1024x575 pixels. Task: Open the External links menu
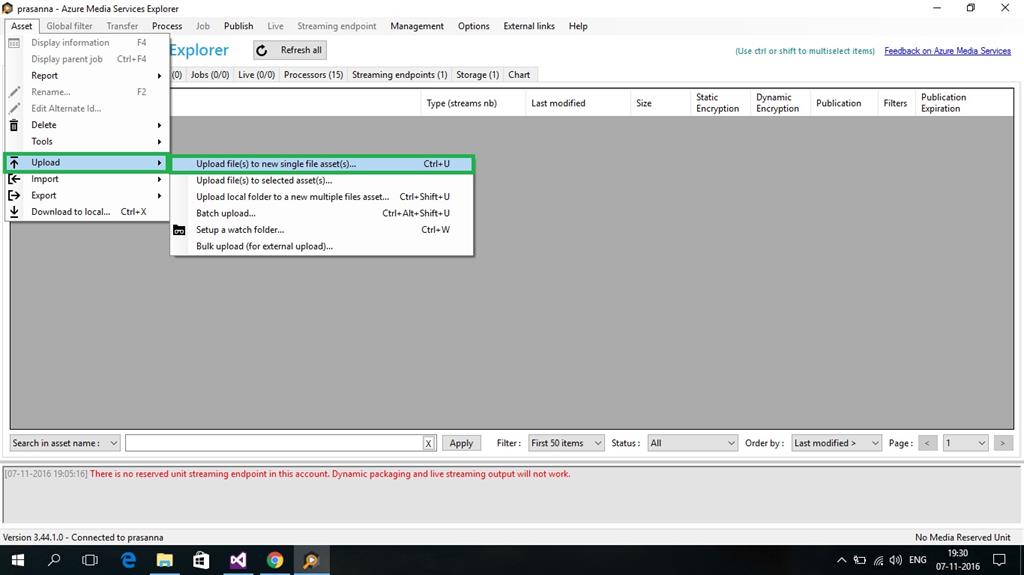point(529,26)
